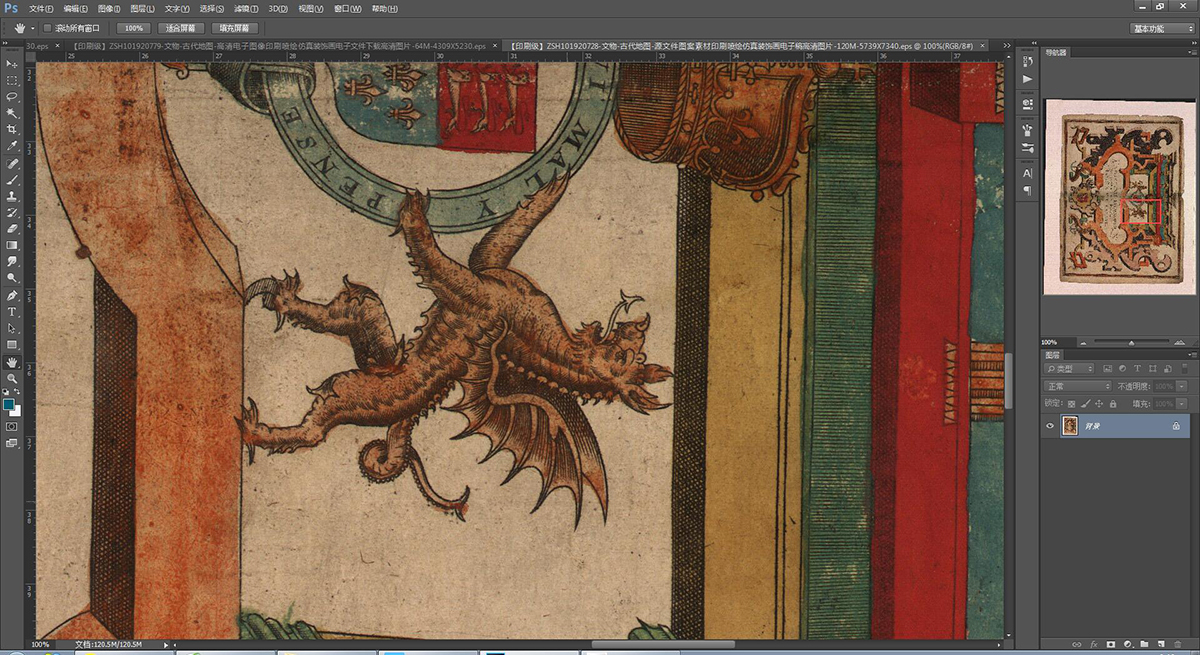This screenshot has width=1200, height=655.
Task: Select the Pen tool
Action: pos(14,294)
